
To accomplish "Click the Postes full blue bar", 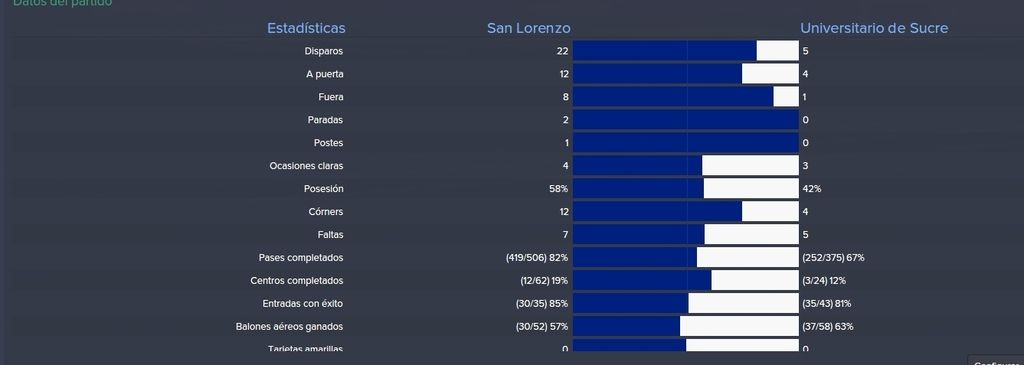I will tap(686, 143).
